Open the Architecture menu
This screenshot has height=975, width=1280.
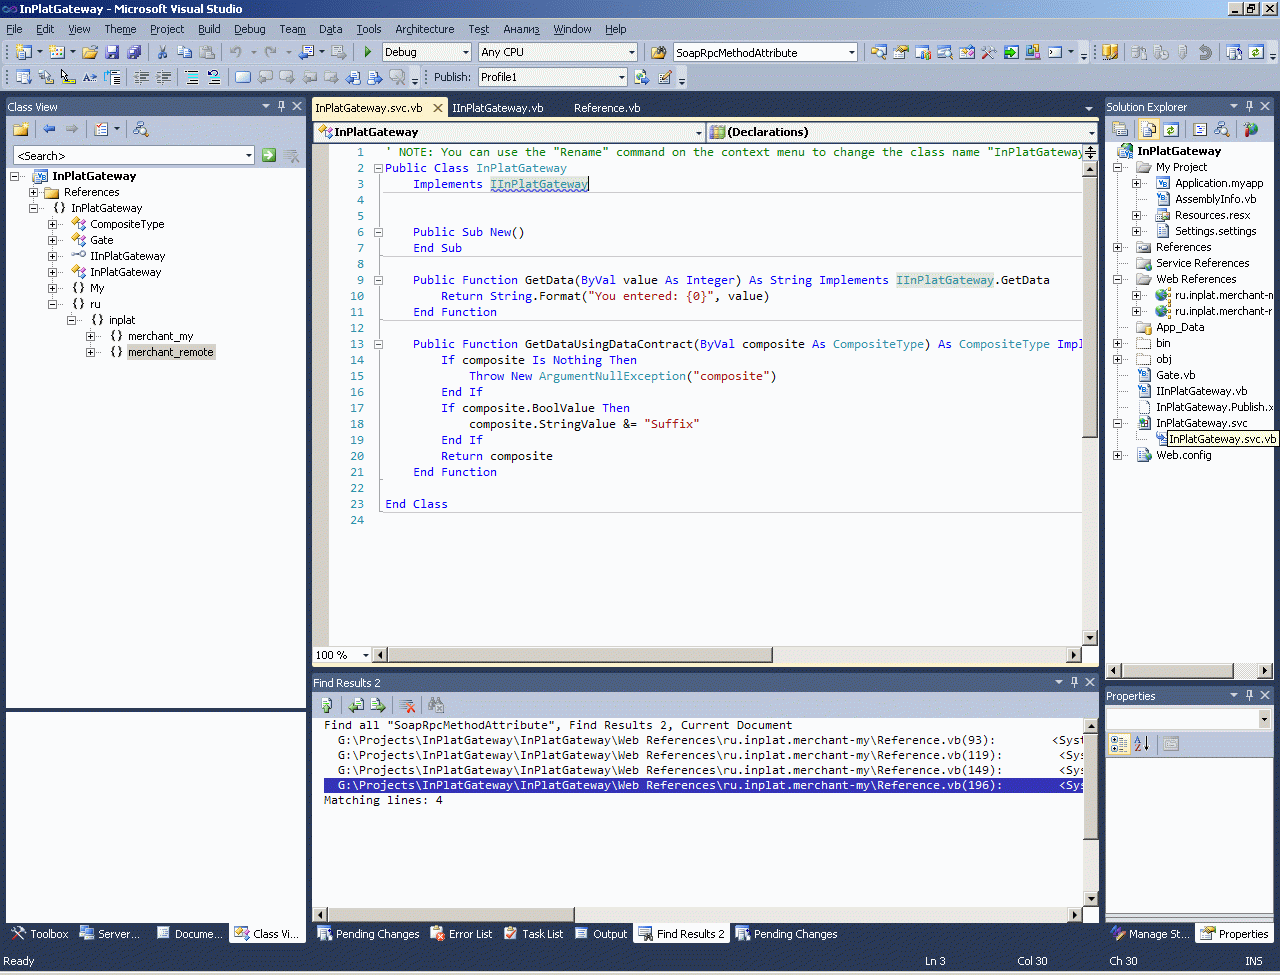point(424,29)
